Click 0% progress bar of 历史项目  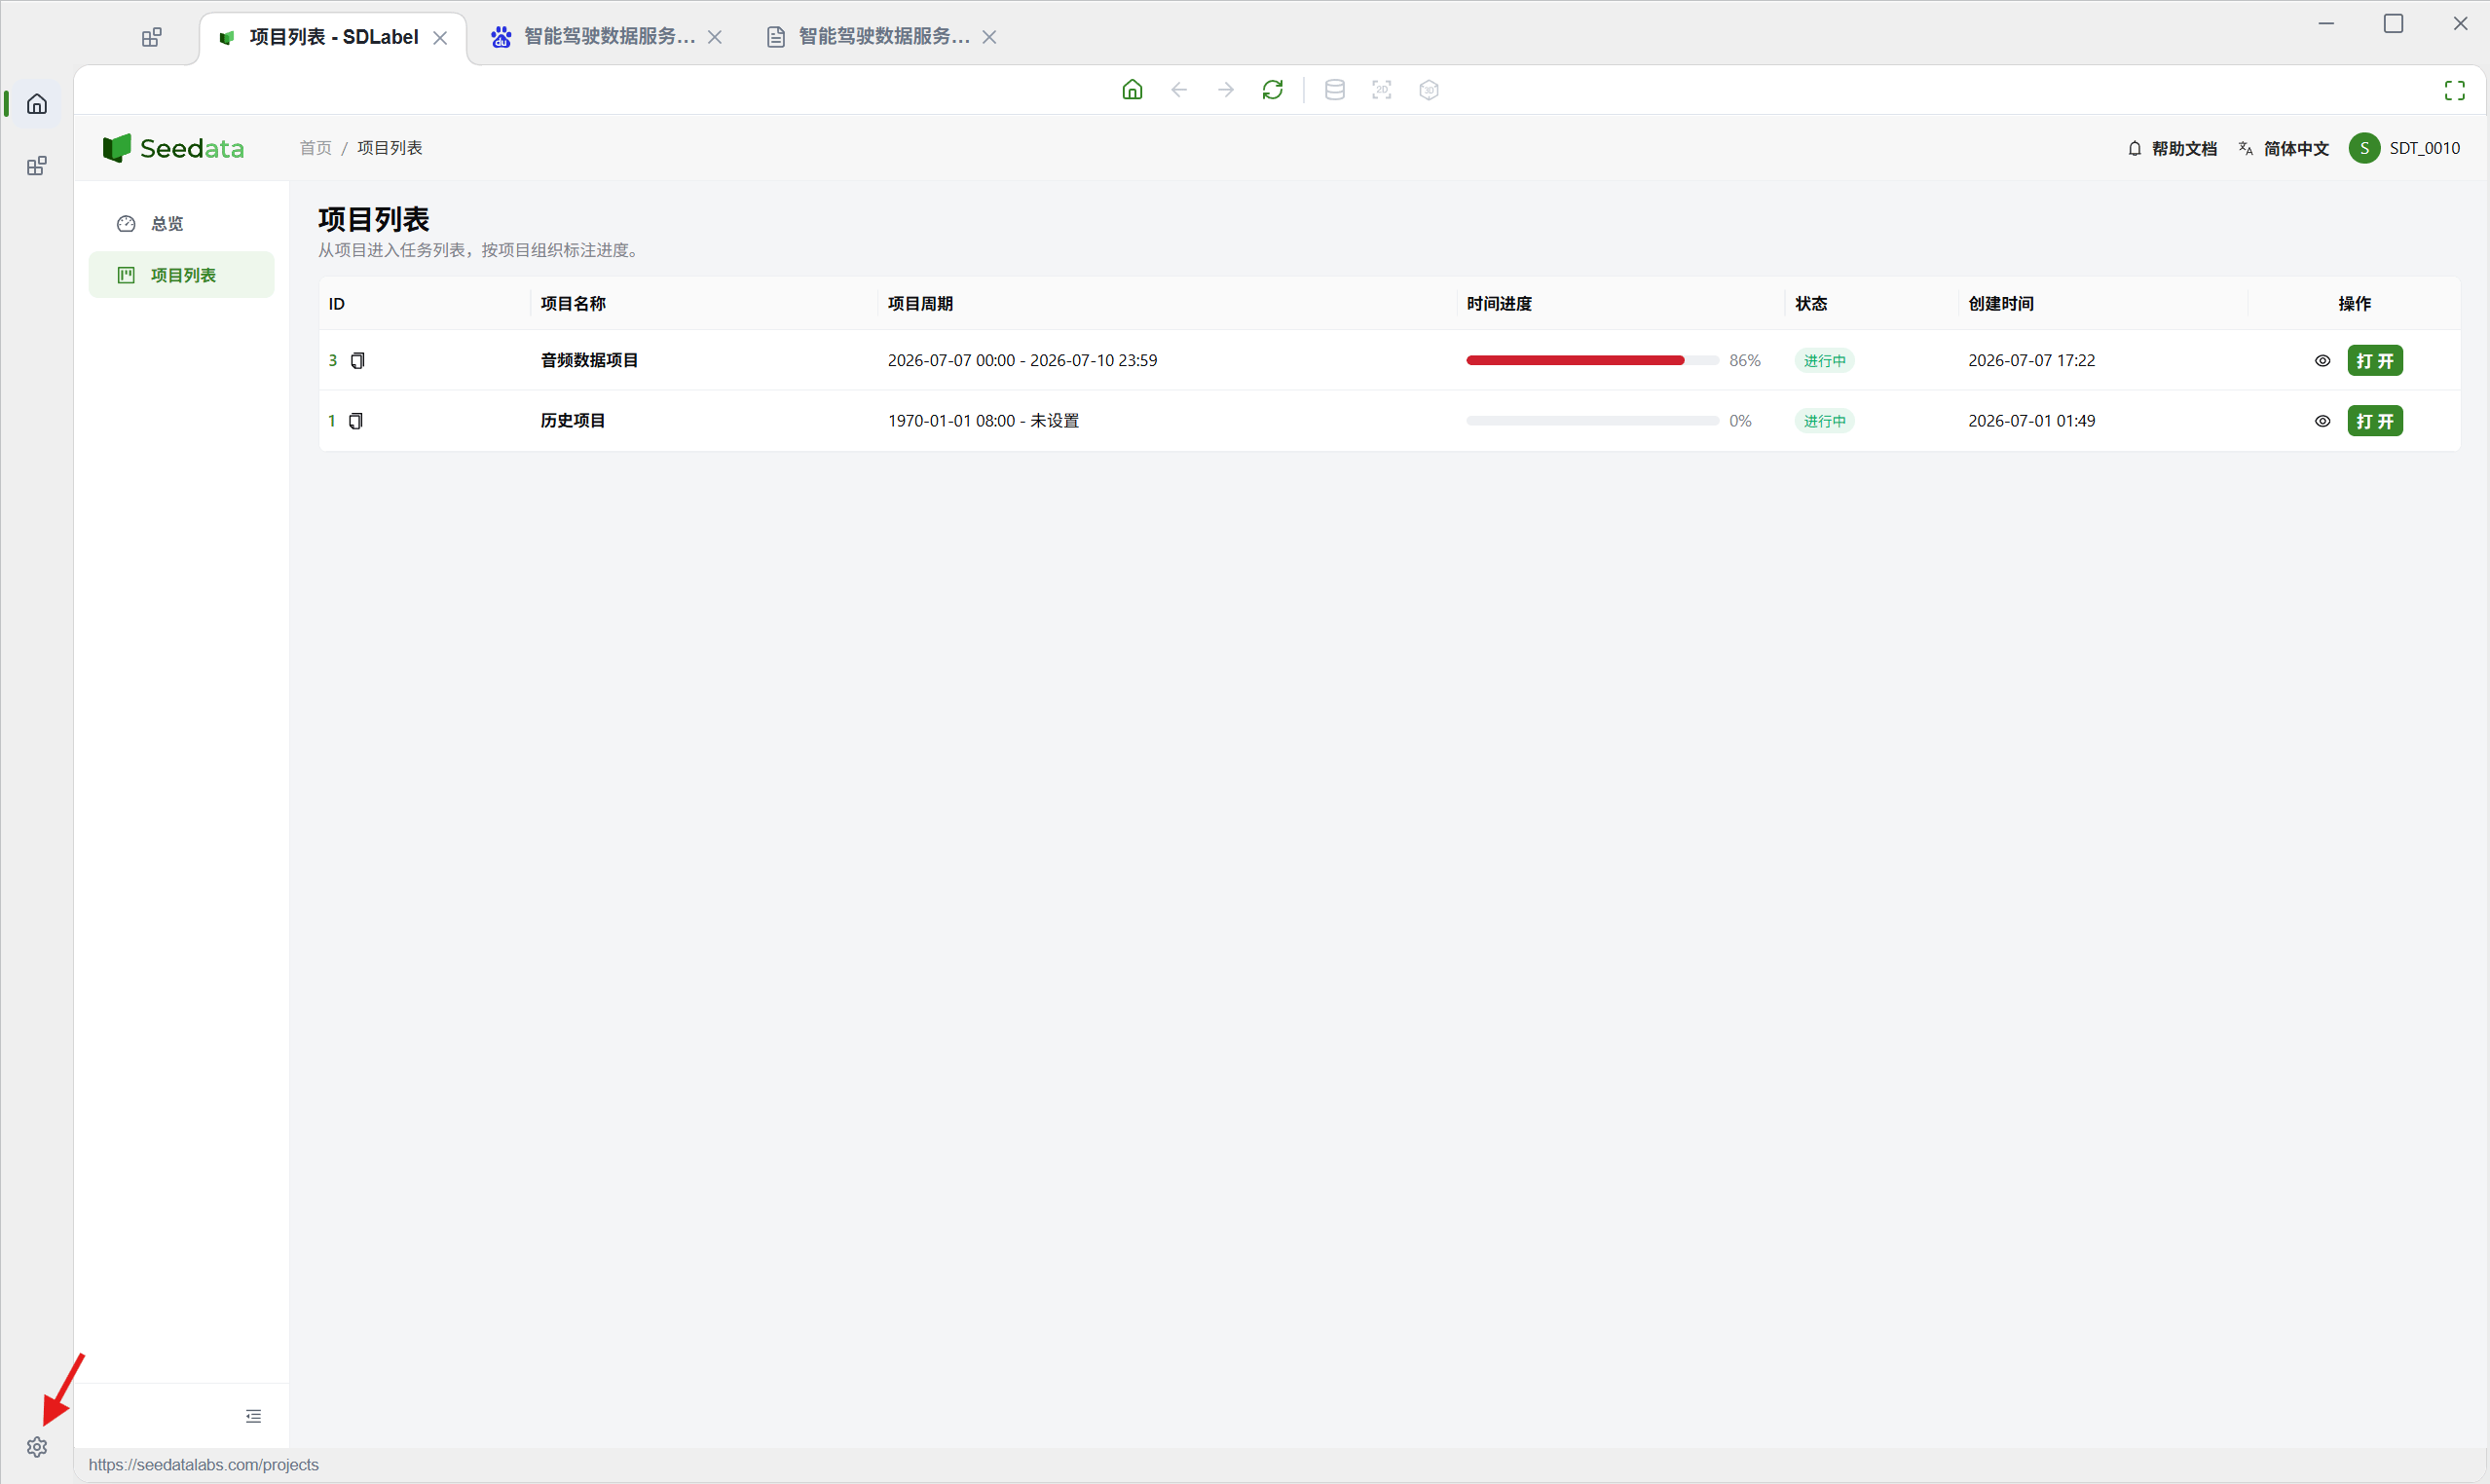tap(1592, 421)
